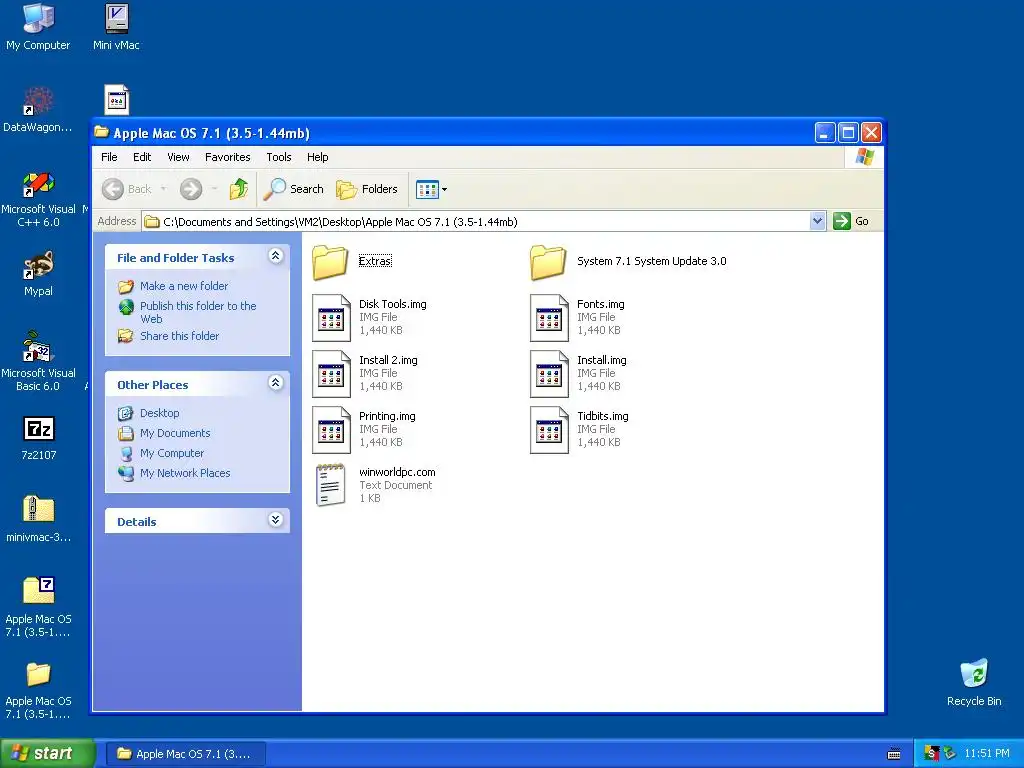Select the Tidbits.img file icon

pyautogui.click(x=549, y=430)
